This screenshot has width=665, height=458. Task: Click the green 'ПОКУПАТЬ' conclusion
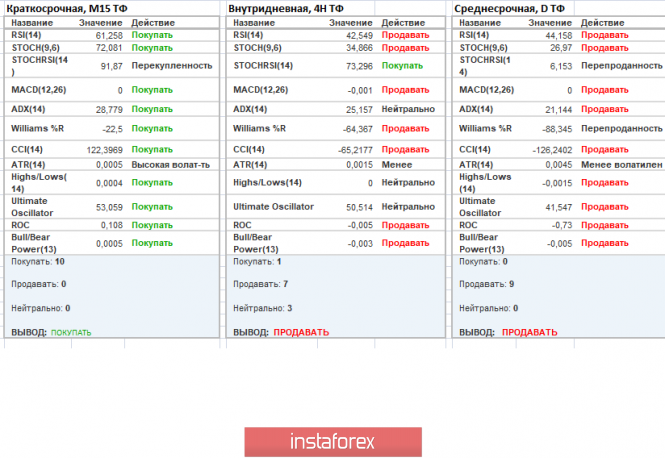pos(71,333)
